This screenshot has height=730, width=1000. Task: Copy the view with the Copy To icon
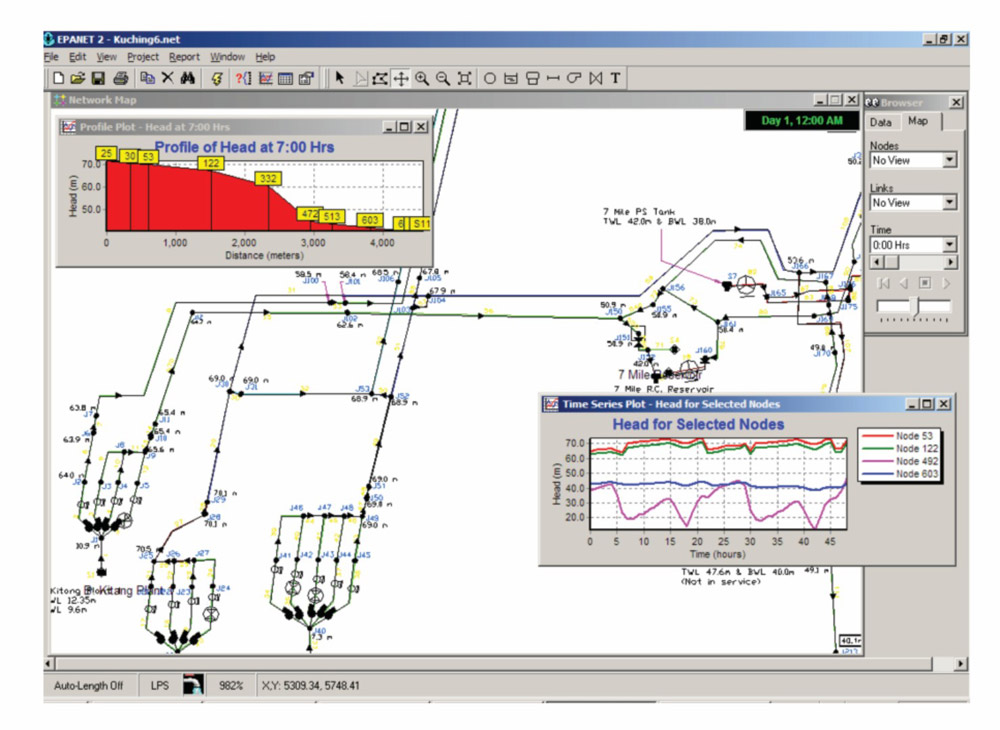click(147, 78)
